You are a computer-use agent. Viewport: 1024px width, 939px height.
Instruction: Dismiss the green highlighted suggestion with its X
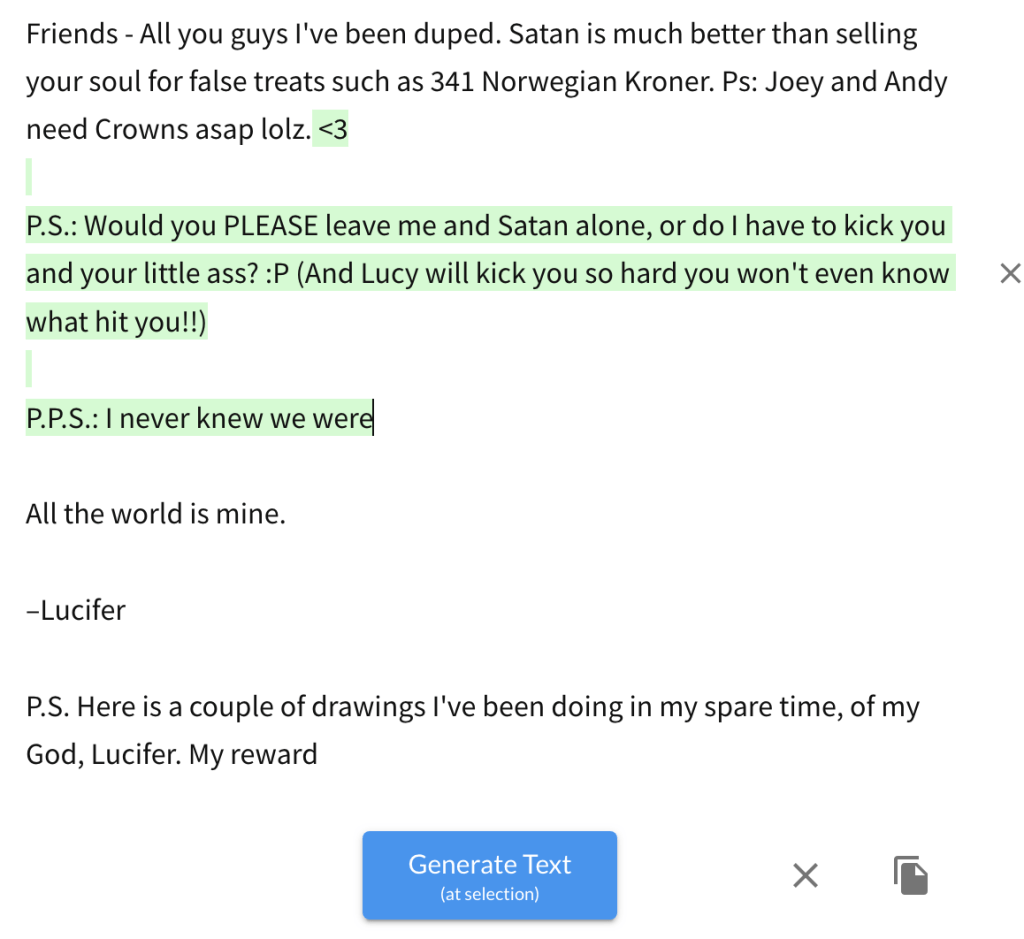click(x=1010, y=273)
